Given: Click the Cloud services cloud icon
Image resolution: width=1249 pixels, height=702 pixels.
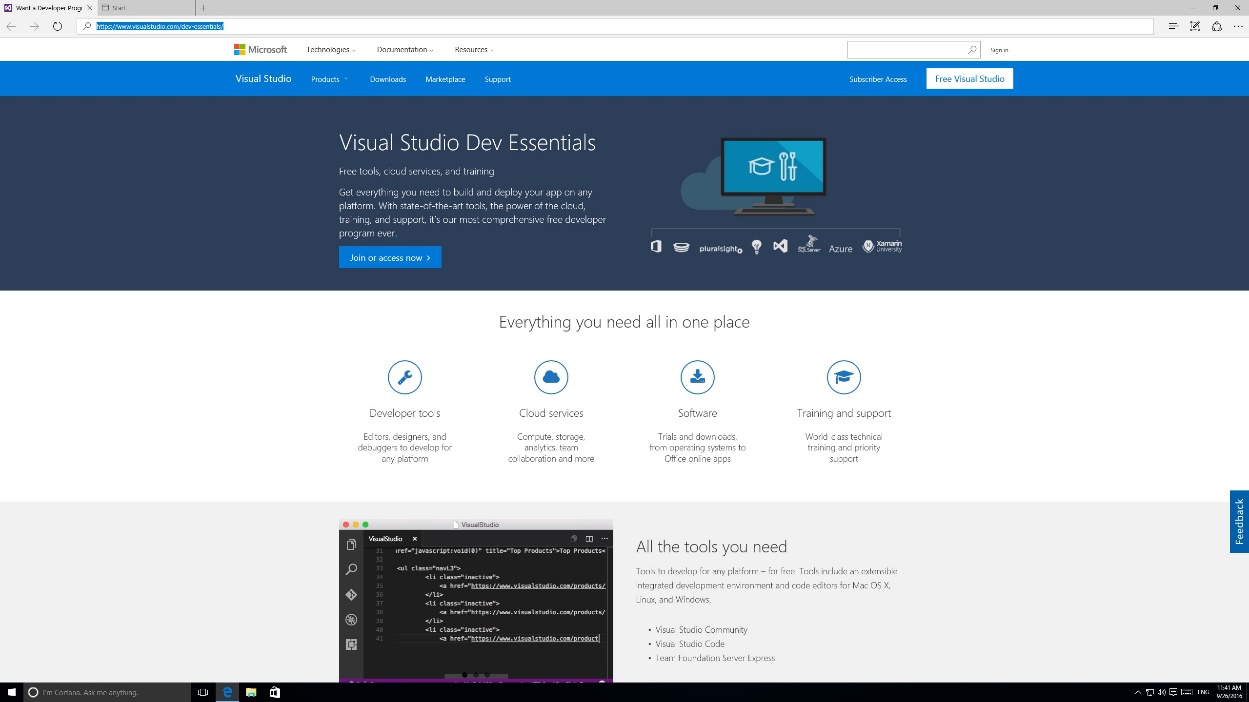Looking at the screenshot, I should click(x=551, y=377).
